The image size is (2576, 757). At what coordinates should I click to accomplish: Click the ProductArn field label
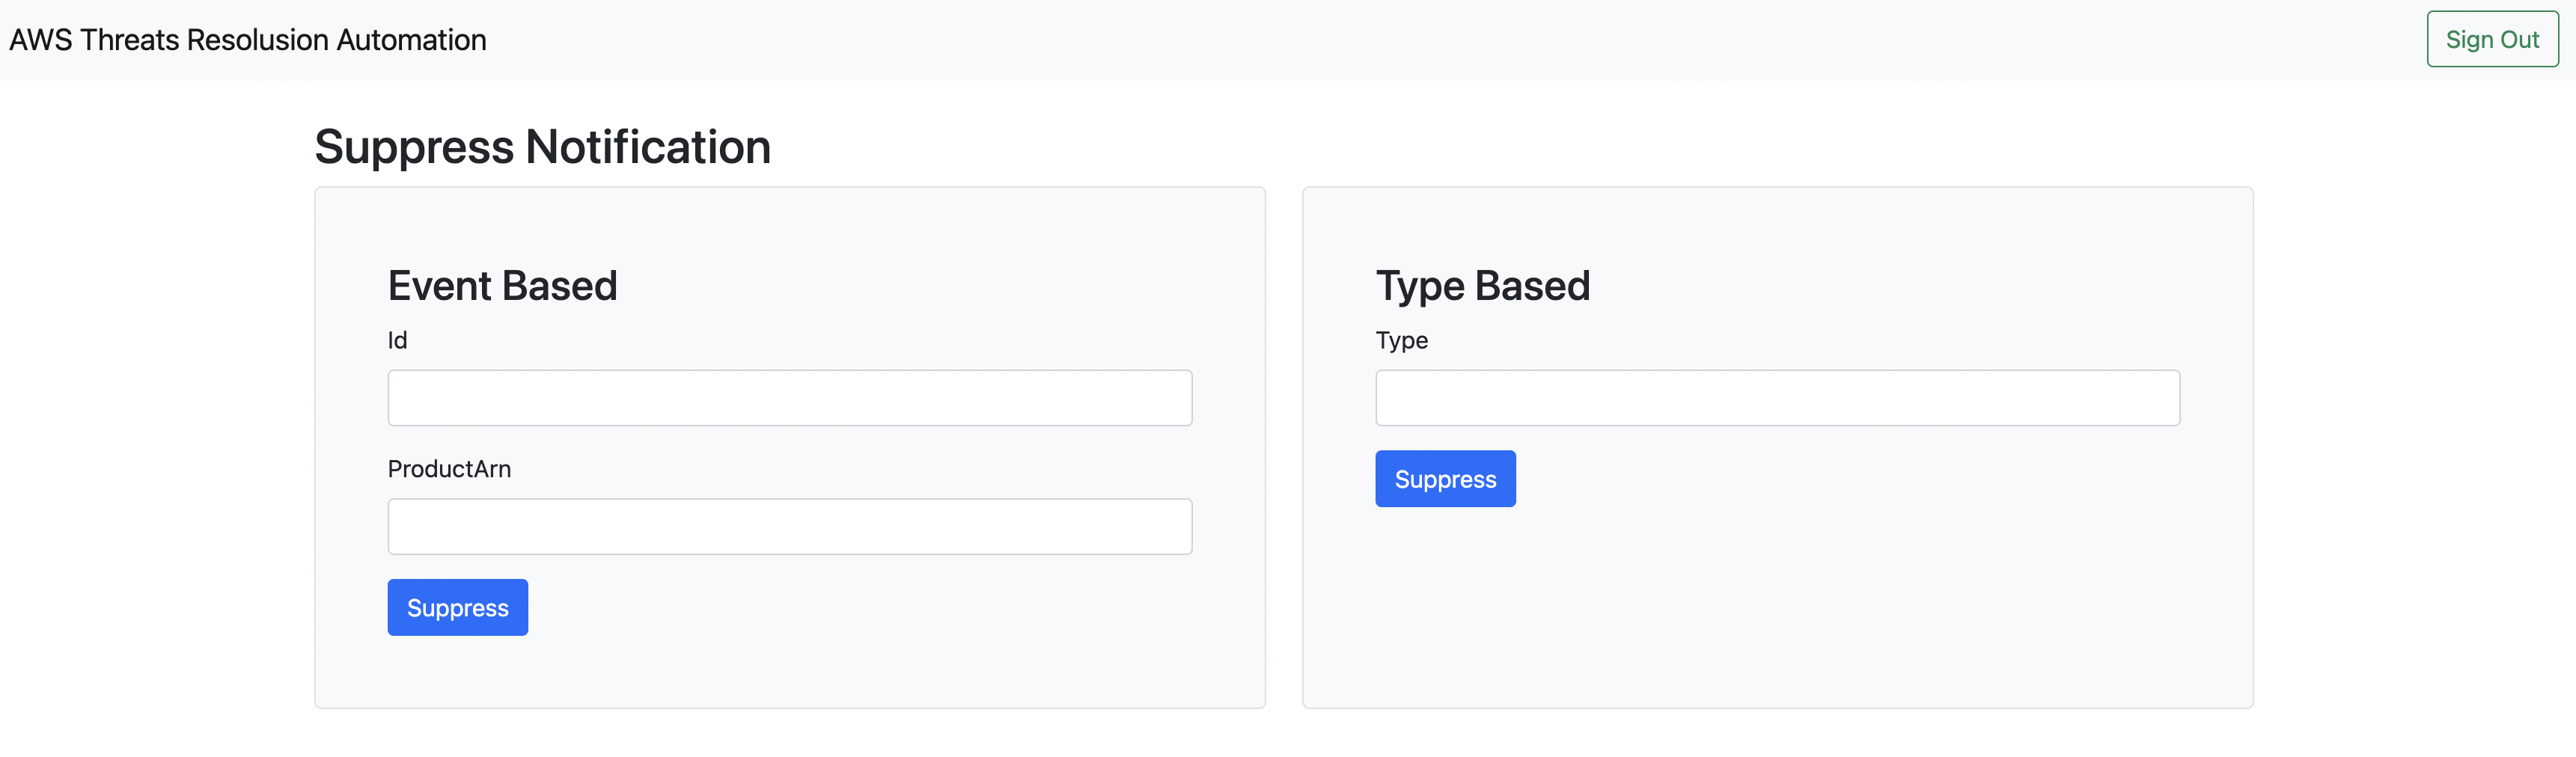click(449, 469)
